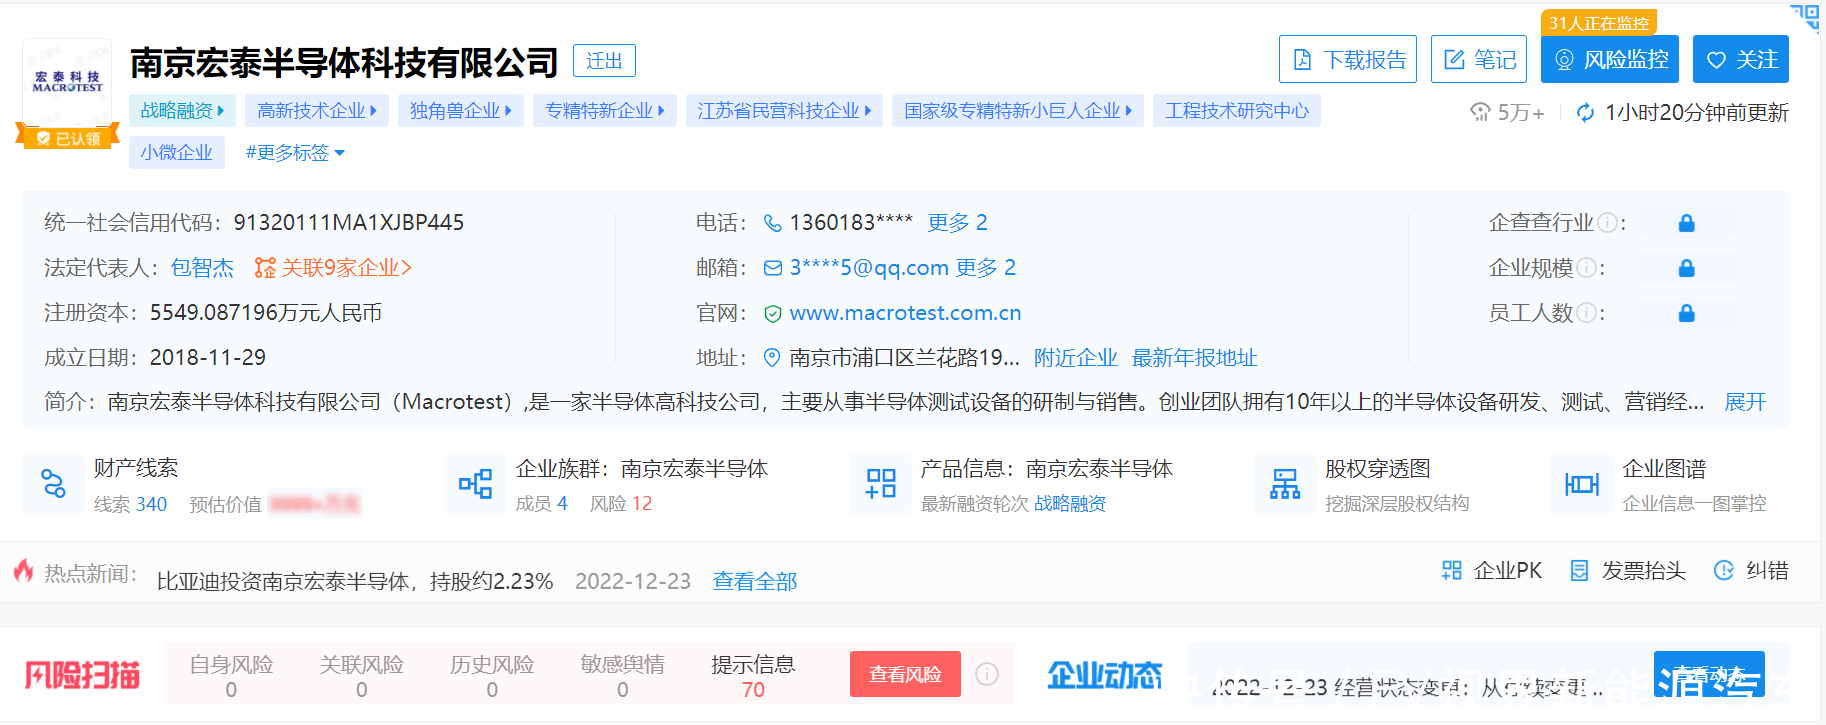Click lock icon beside 企查查行业
This screenshot has width=1826, height=725.
click(1686, 222)
